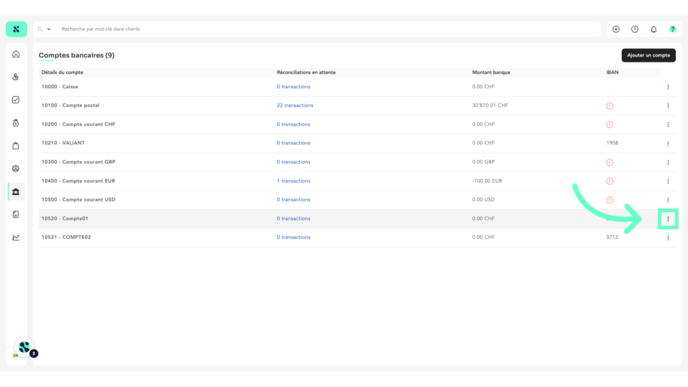The width and height of the screenshot is (688, 387).
Task: Click the green app logo at top left
Action: 16,29
